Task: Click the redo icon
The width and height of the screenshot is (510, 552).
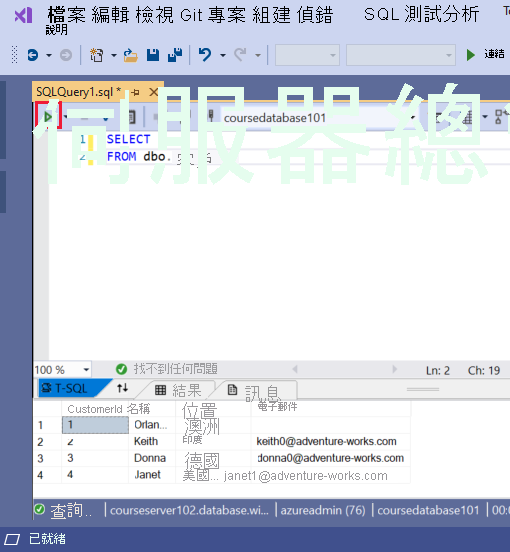Action: tap(240, 55)
